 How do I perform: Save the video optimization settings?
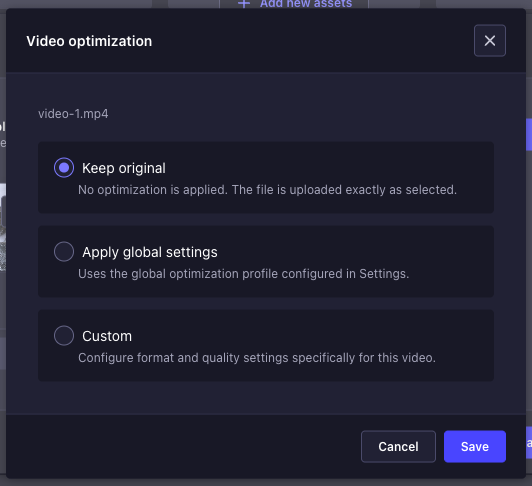(475, 446)
